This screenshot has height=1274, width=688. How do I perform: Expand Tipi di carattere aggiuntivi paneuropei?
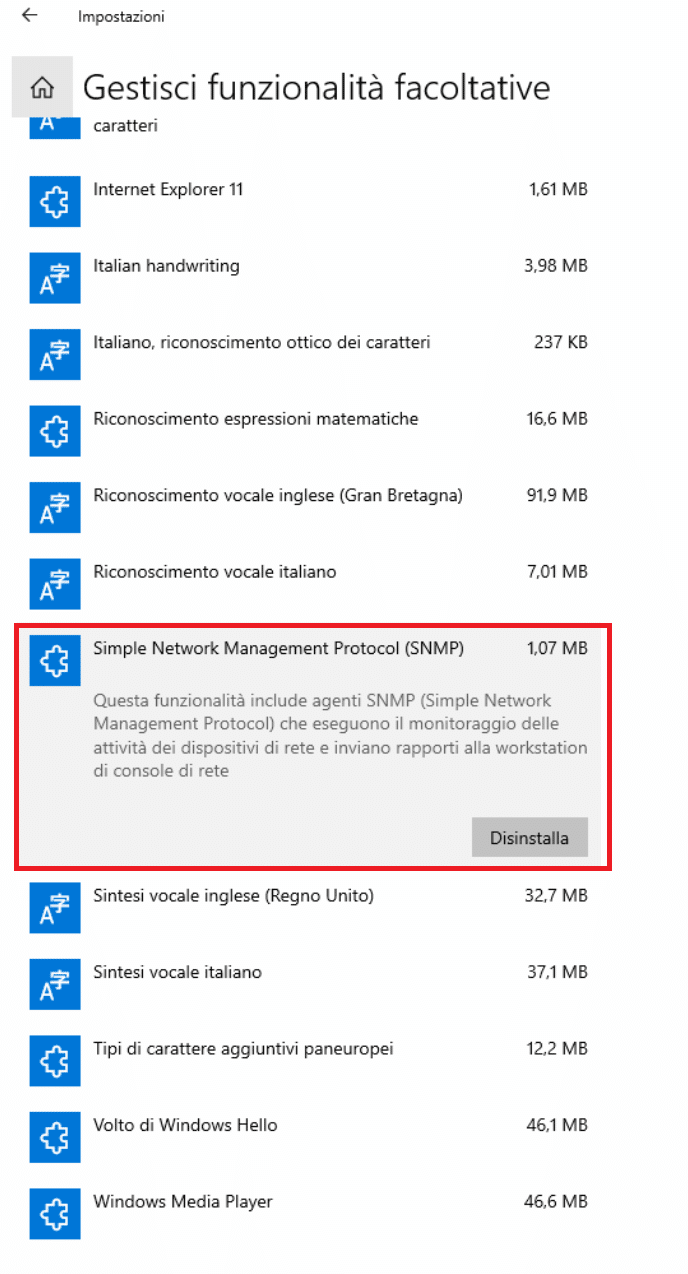pyautogui.click(x=308, y=1061)
